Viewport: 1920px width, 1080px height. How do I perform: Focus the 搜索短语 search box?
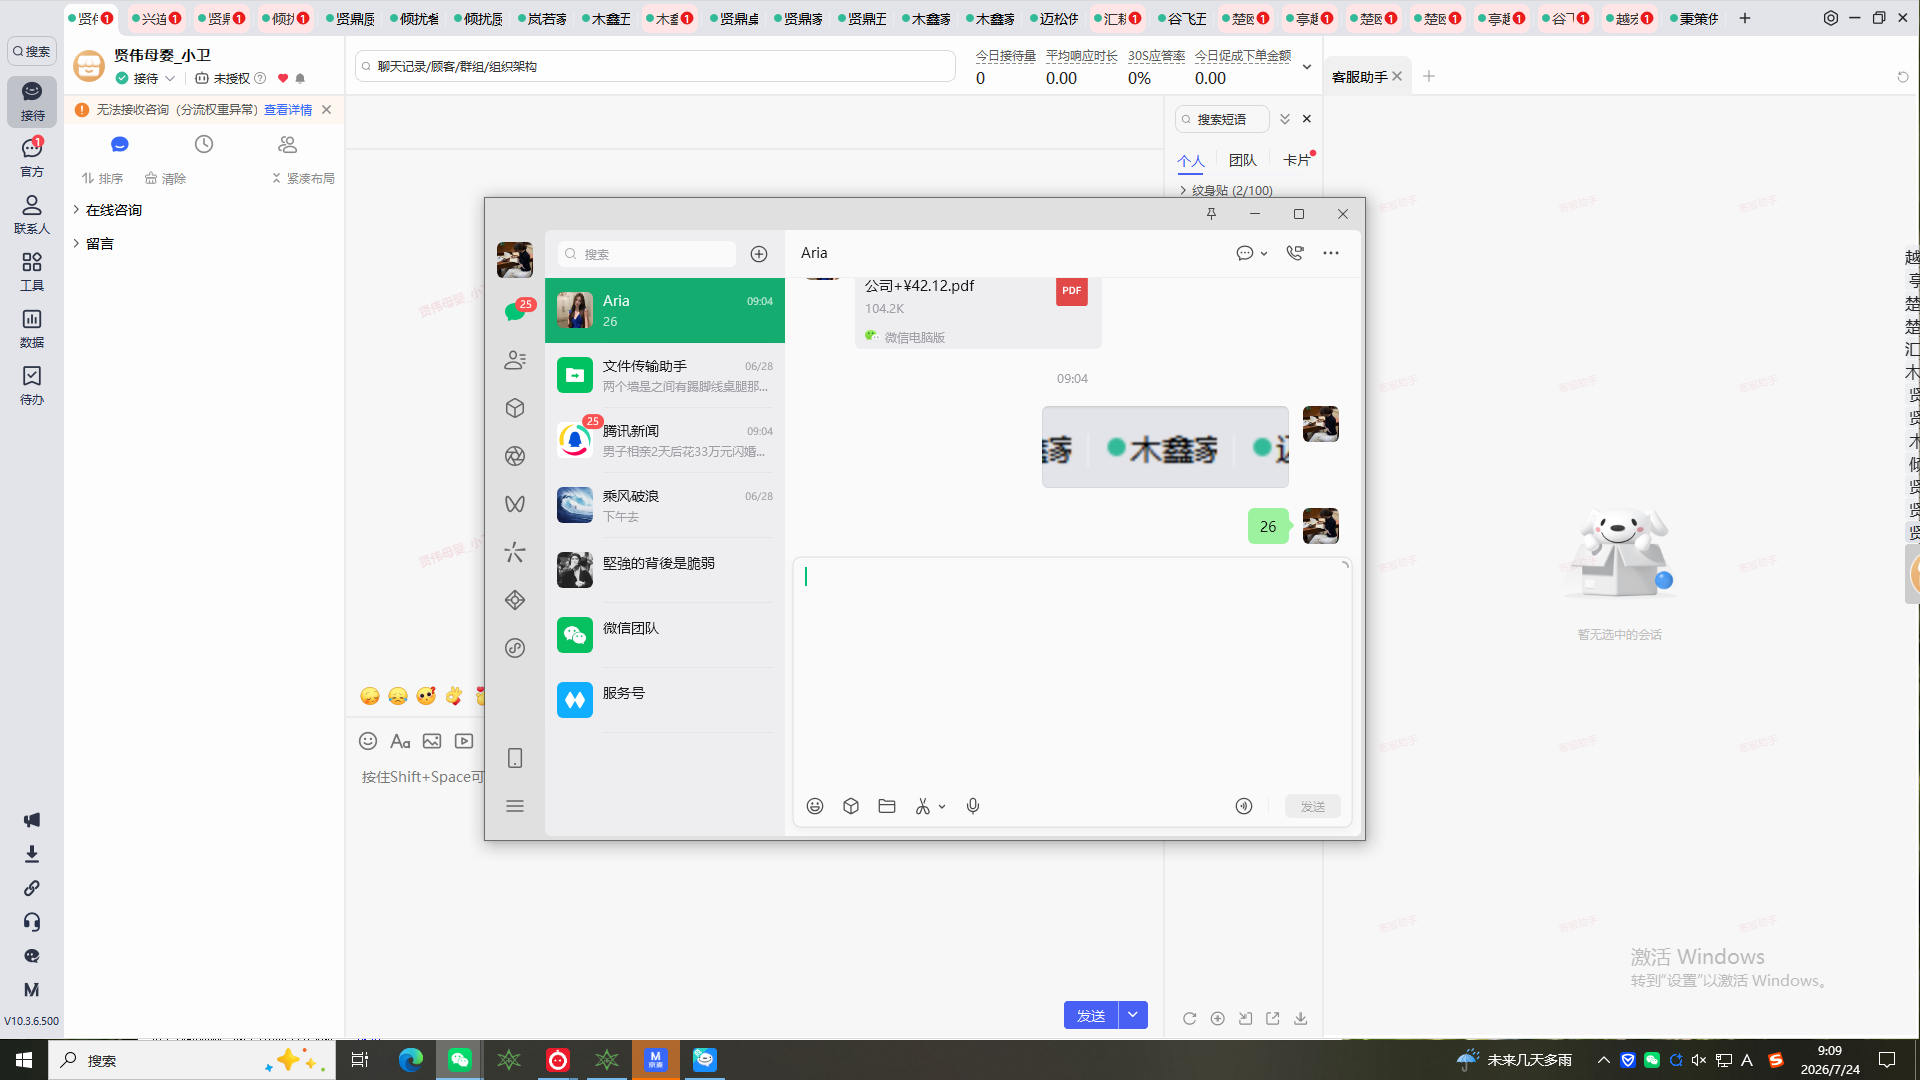(x=1222, y=119)
